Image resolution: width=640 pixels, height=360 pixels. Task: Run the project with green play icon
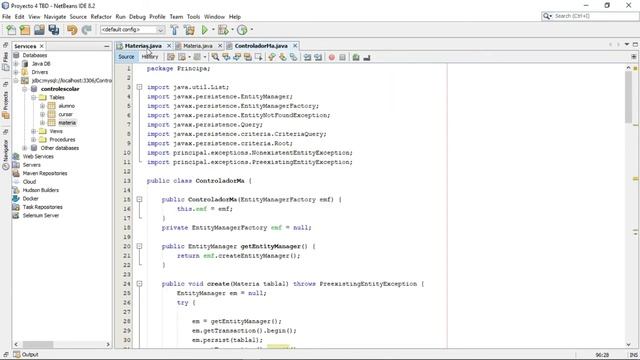coord(204,30)
